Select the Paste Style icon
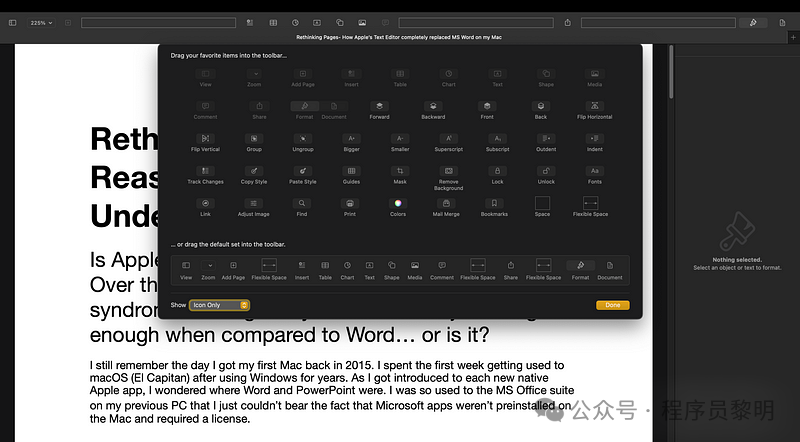Viewport: 800px width, 442px height. point(303,171)
